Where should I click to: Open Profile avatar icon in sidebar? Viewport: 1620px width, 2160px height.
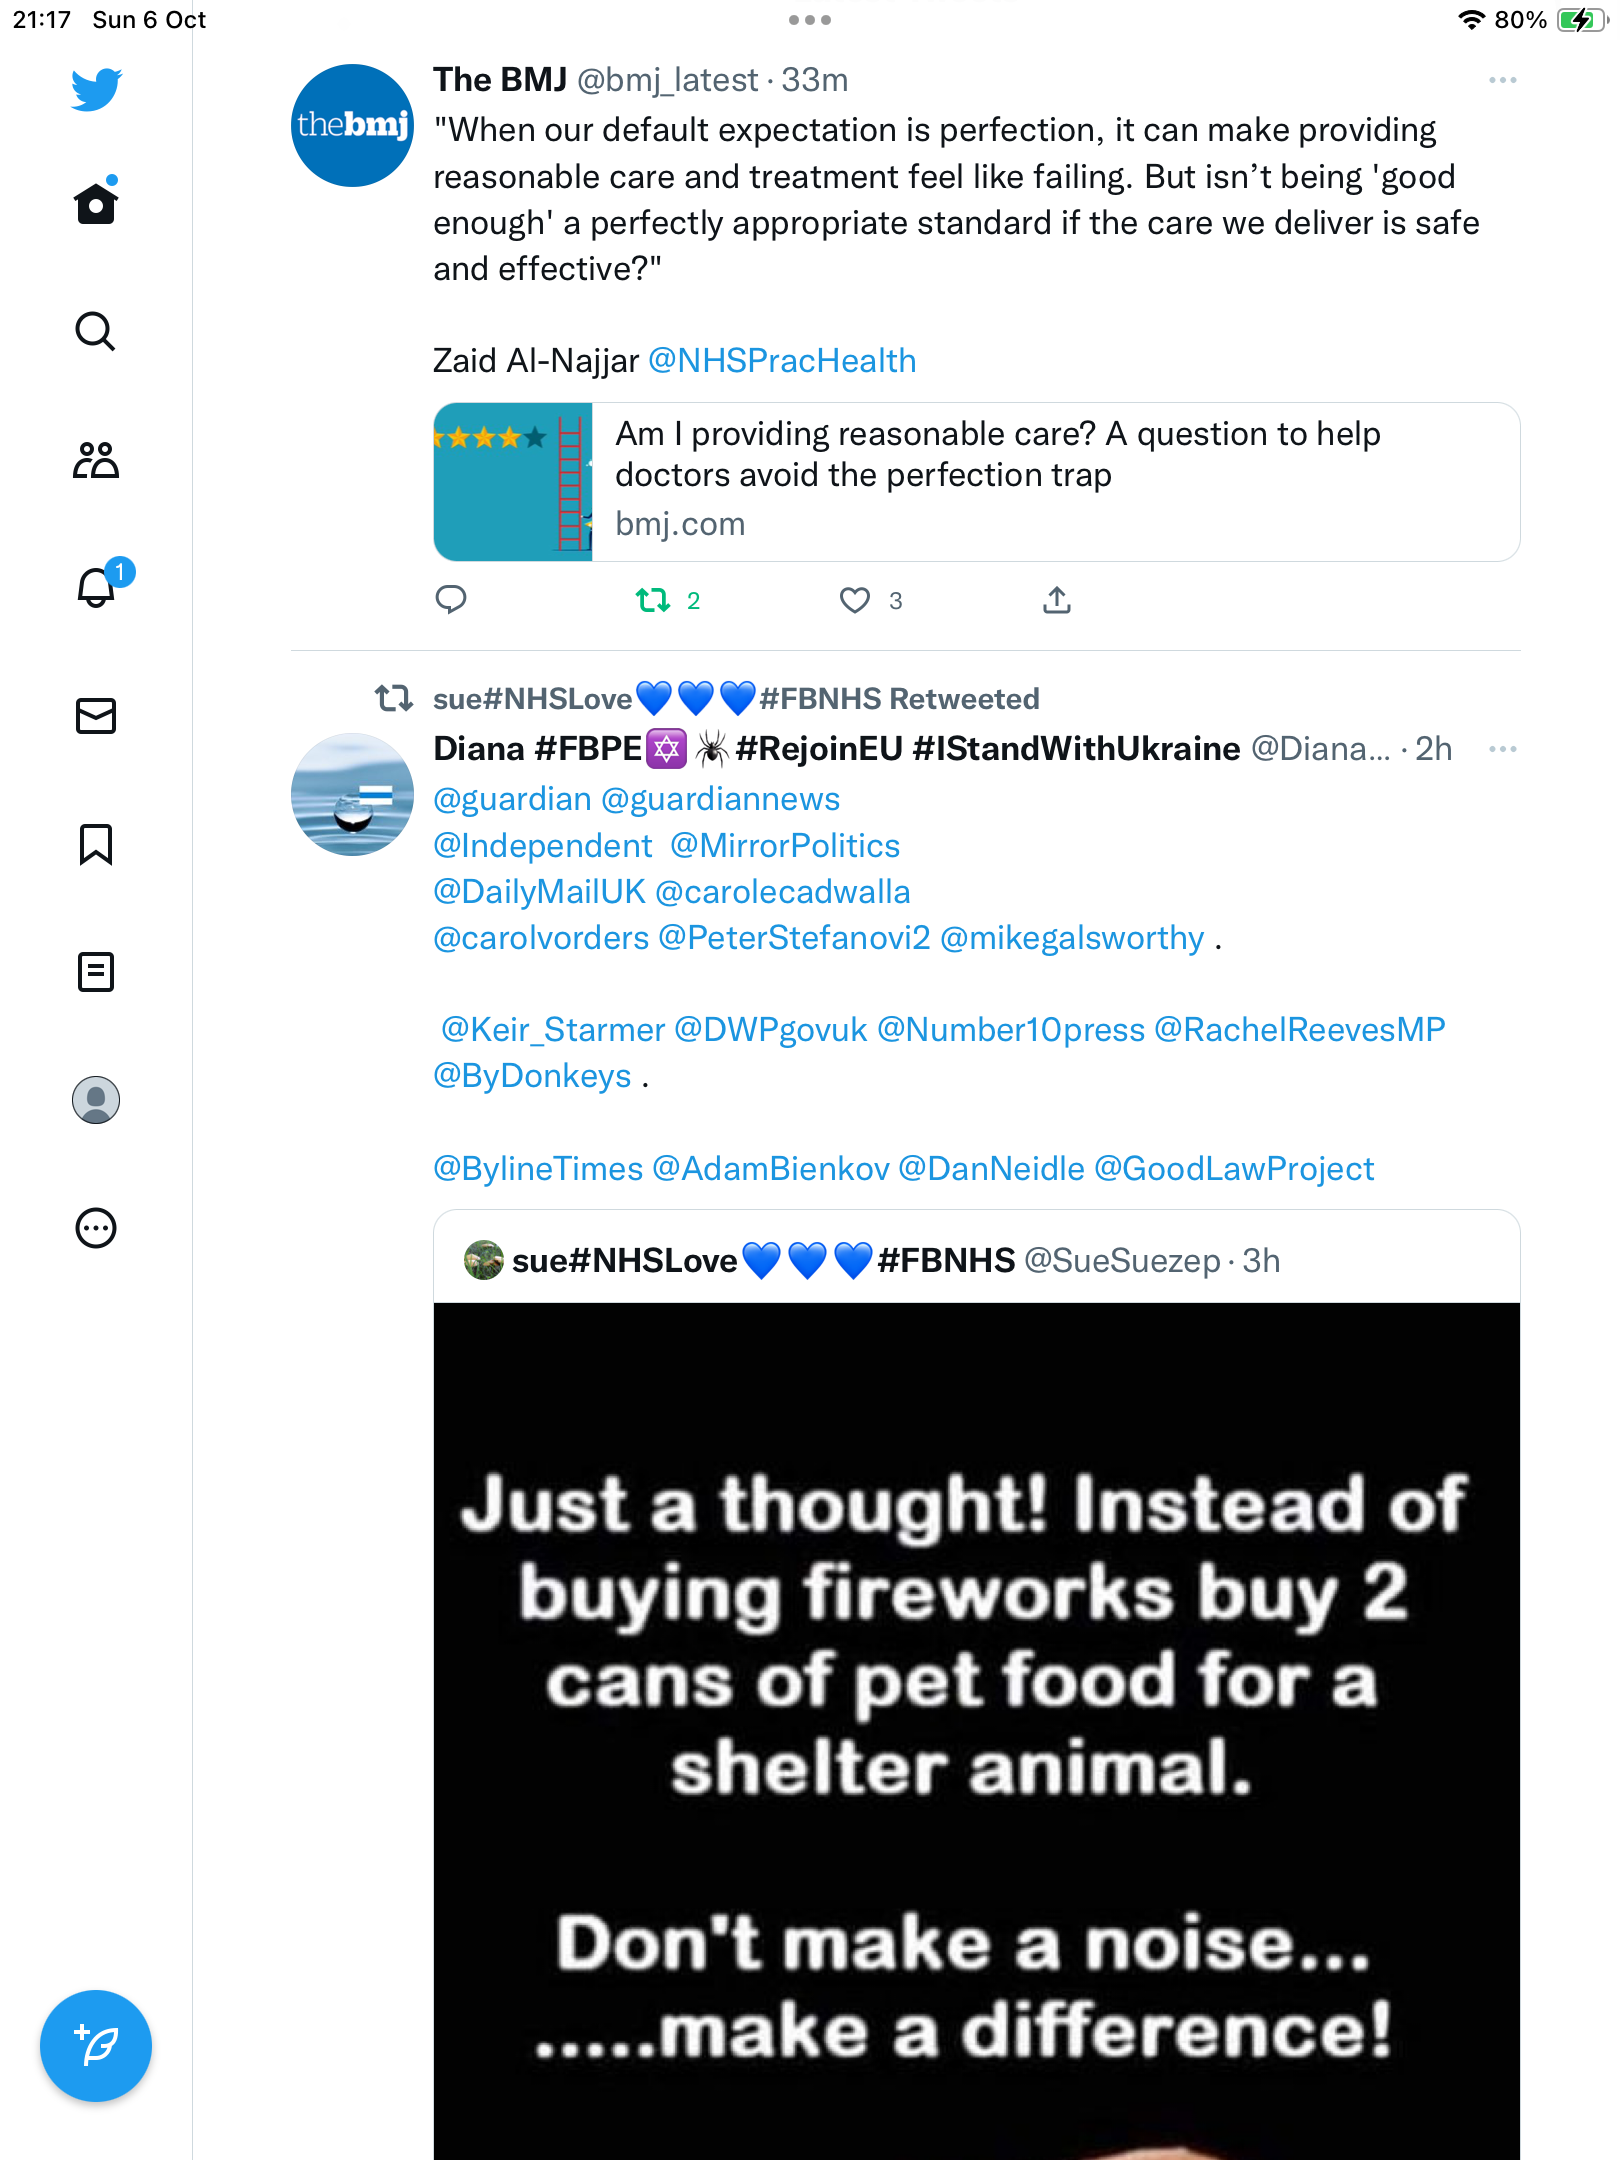pyautogui.click(x=96, y=1099)
